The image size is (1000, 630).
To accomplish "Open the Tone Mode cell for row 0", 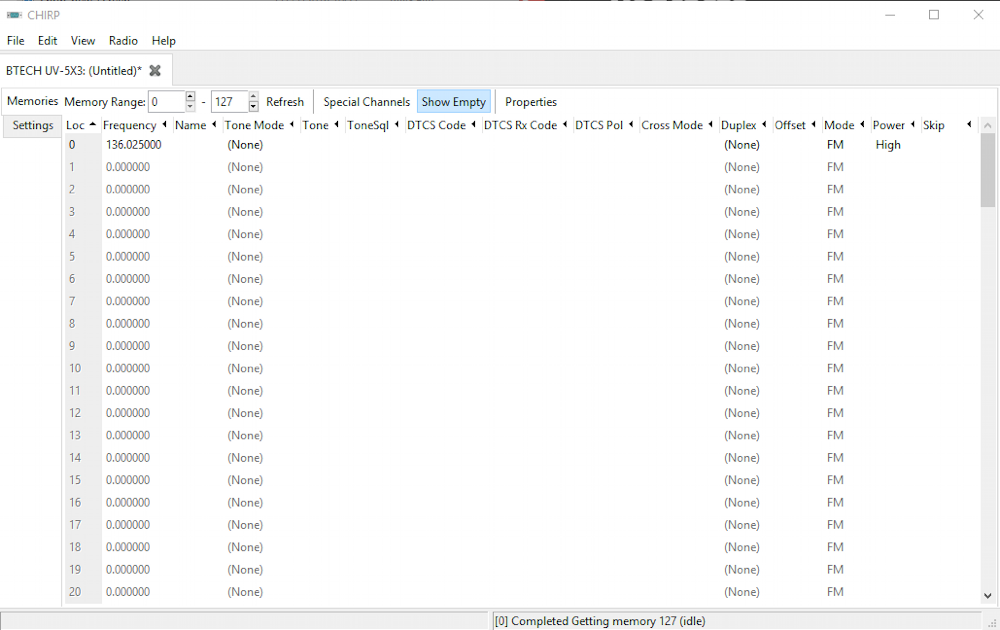I will (245, 145).
